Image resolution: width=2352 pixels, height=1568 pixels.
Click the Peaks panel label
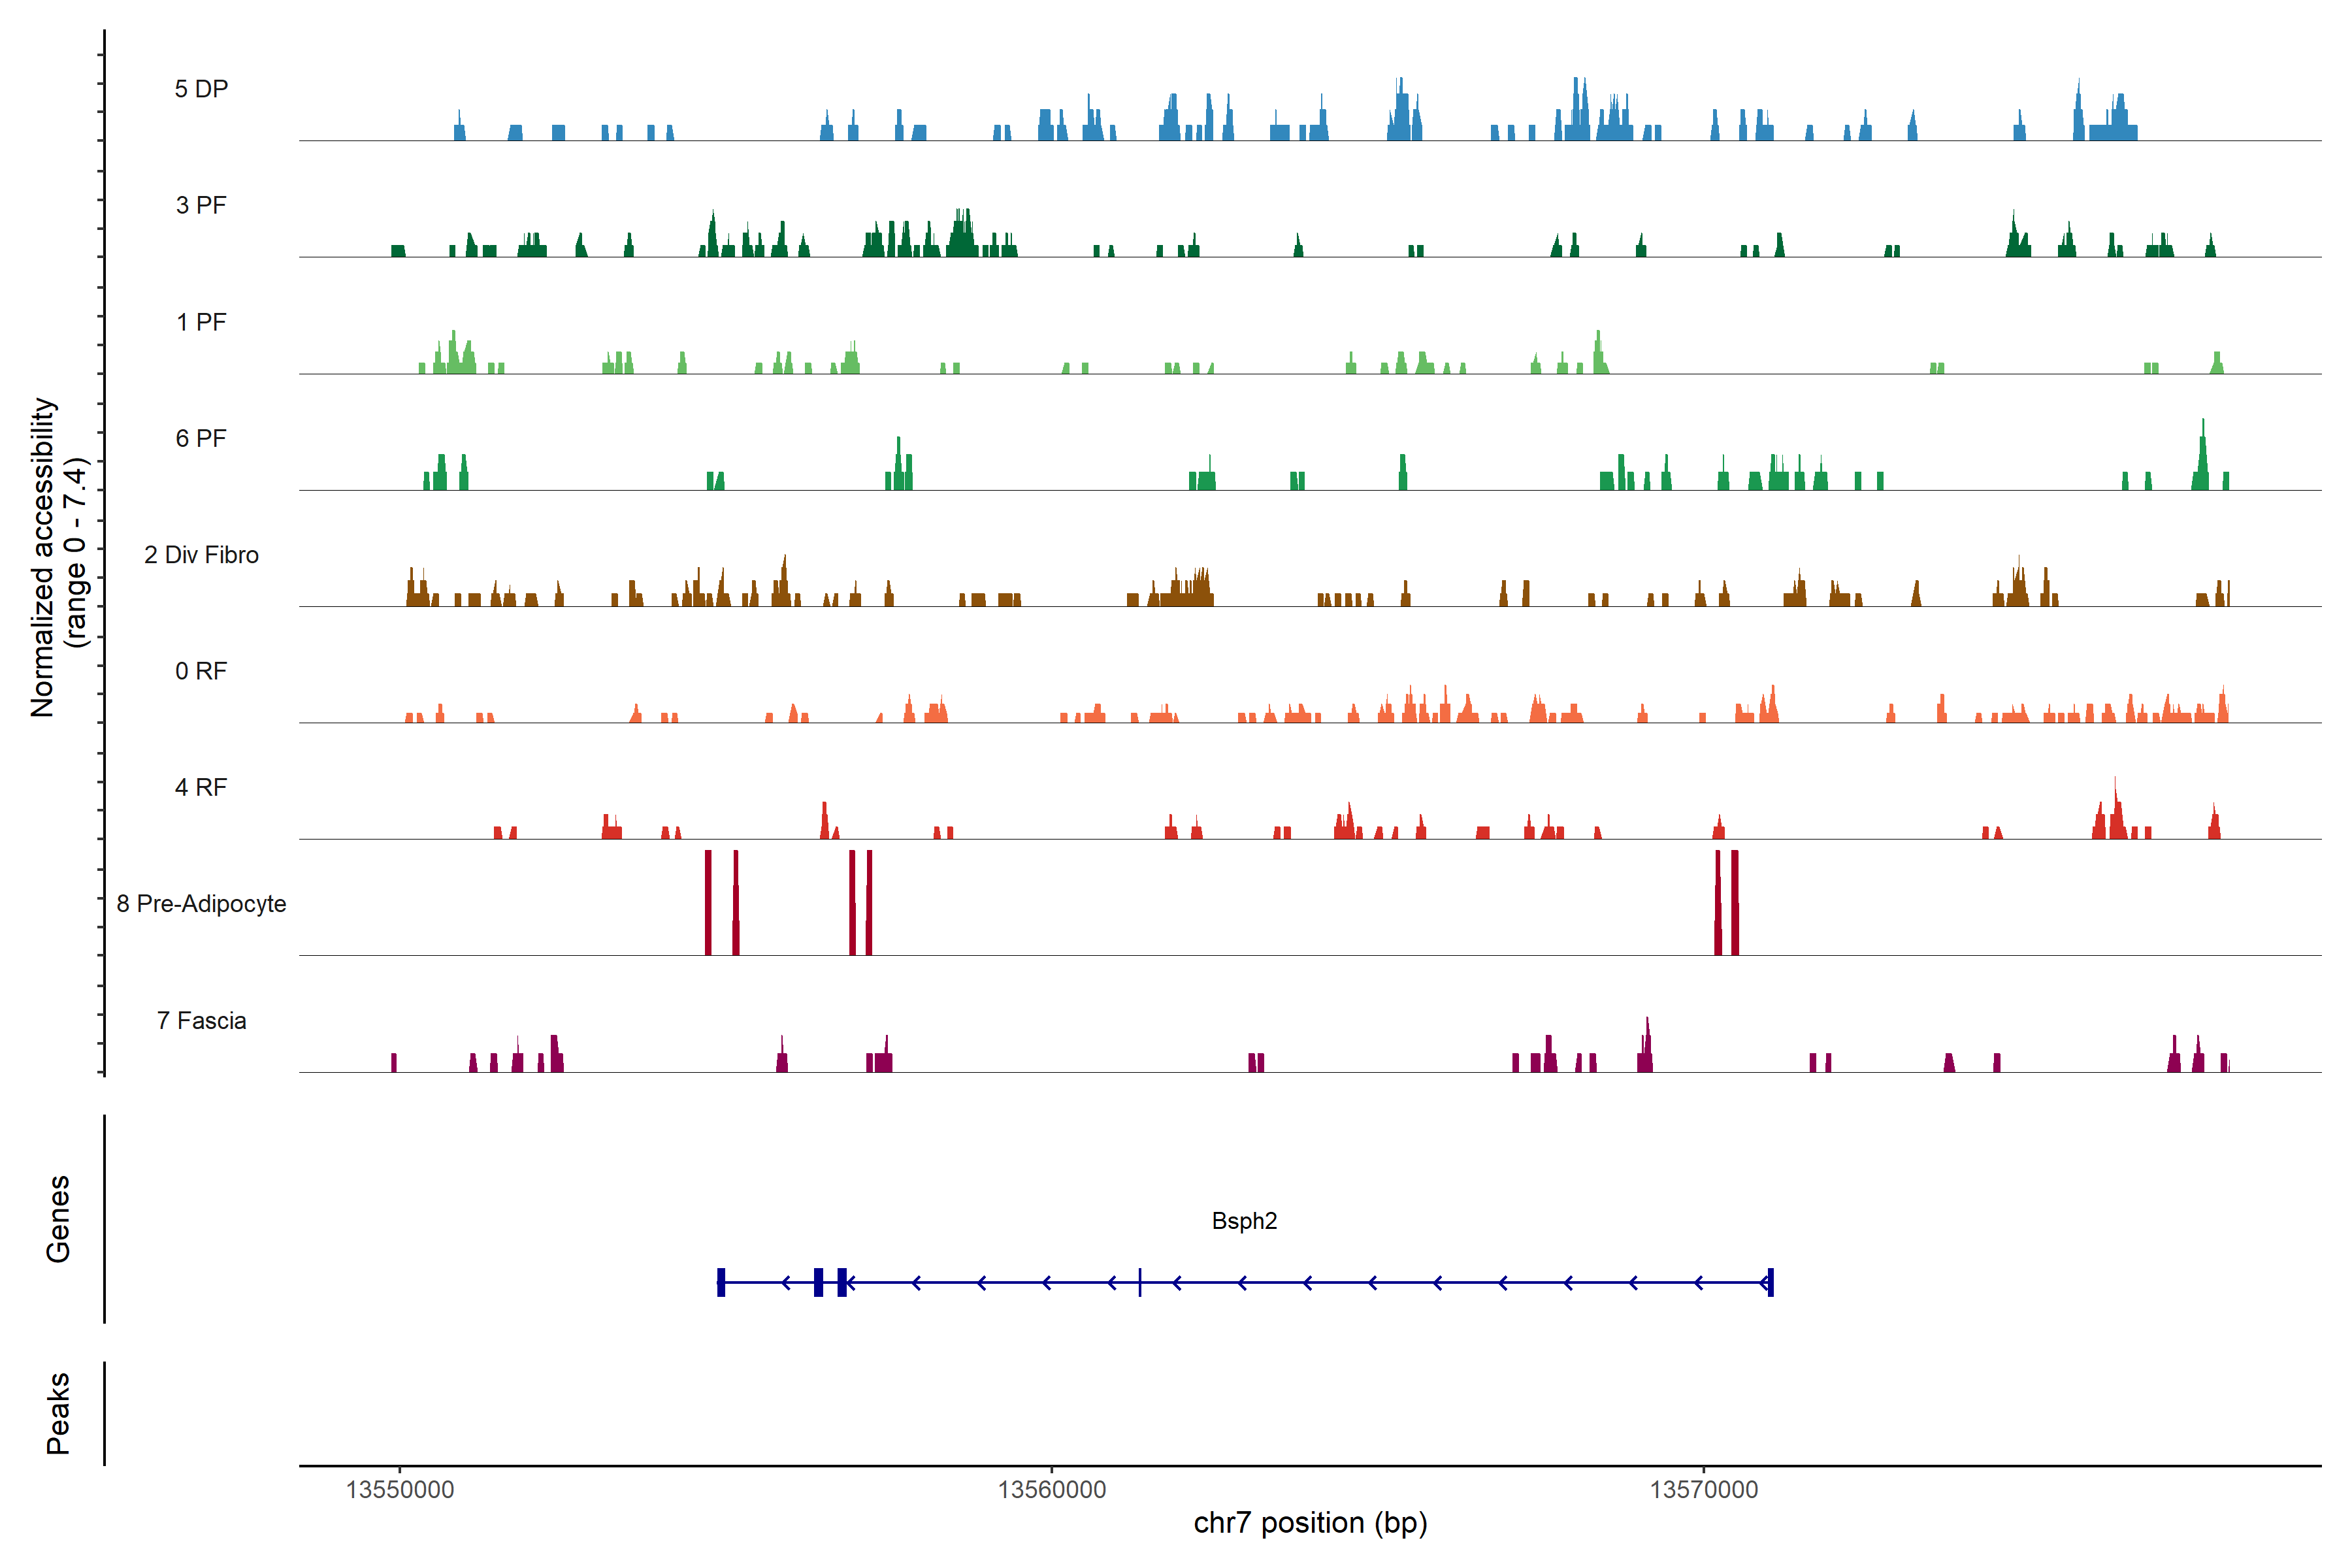58,1413
